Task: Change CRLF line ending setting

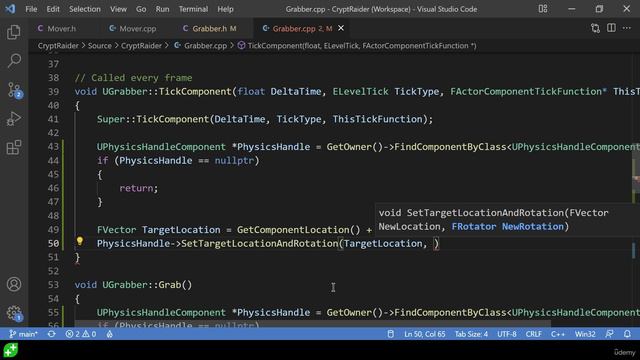Action: (533, 334)
